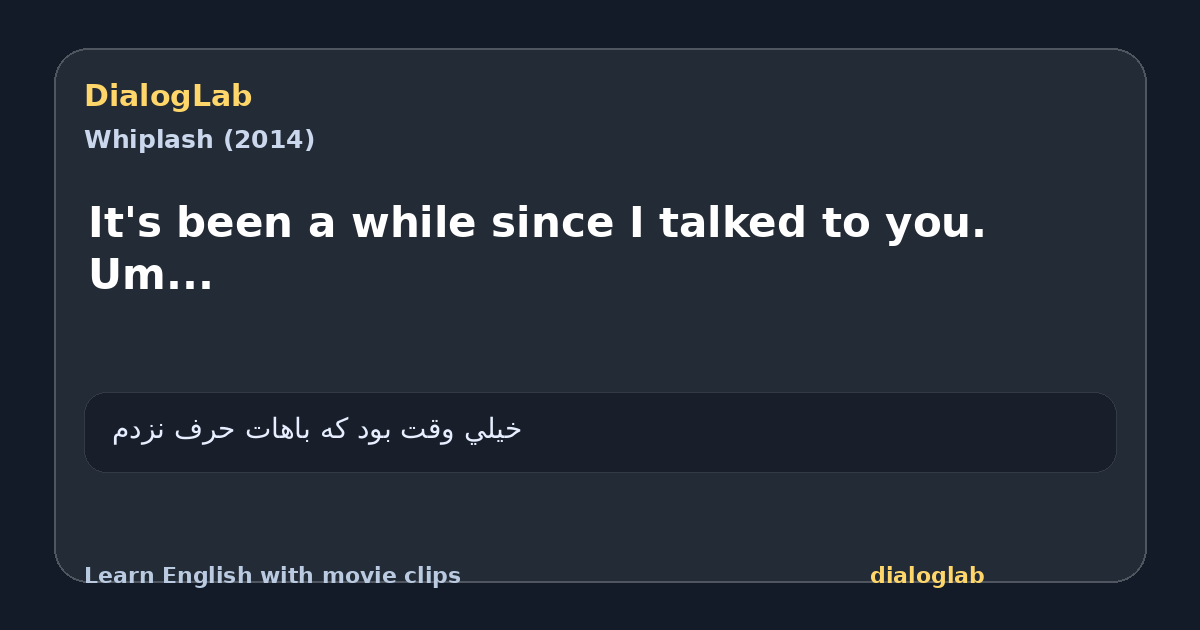The height and width of the screenshot is (630, 1200).
Task: Open the Whiplash (2014) movie title
Action: pyautogui.click(x=199, y=140)
